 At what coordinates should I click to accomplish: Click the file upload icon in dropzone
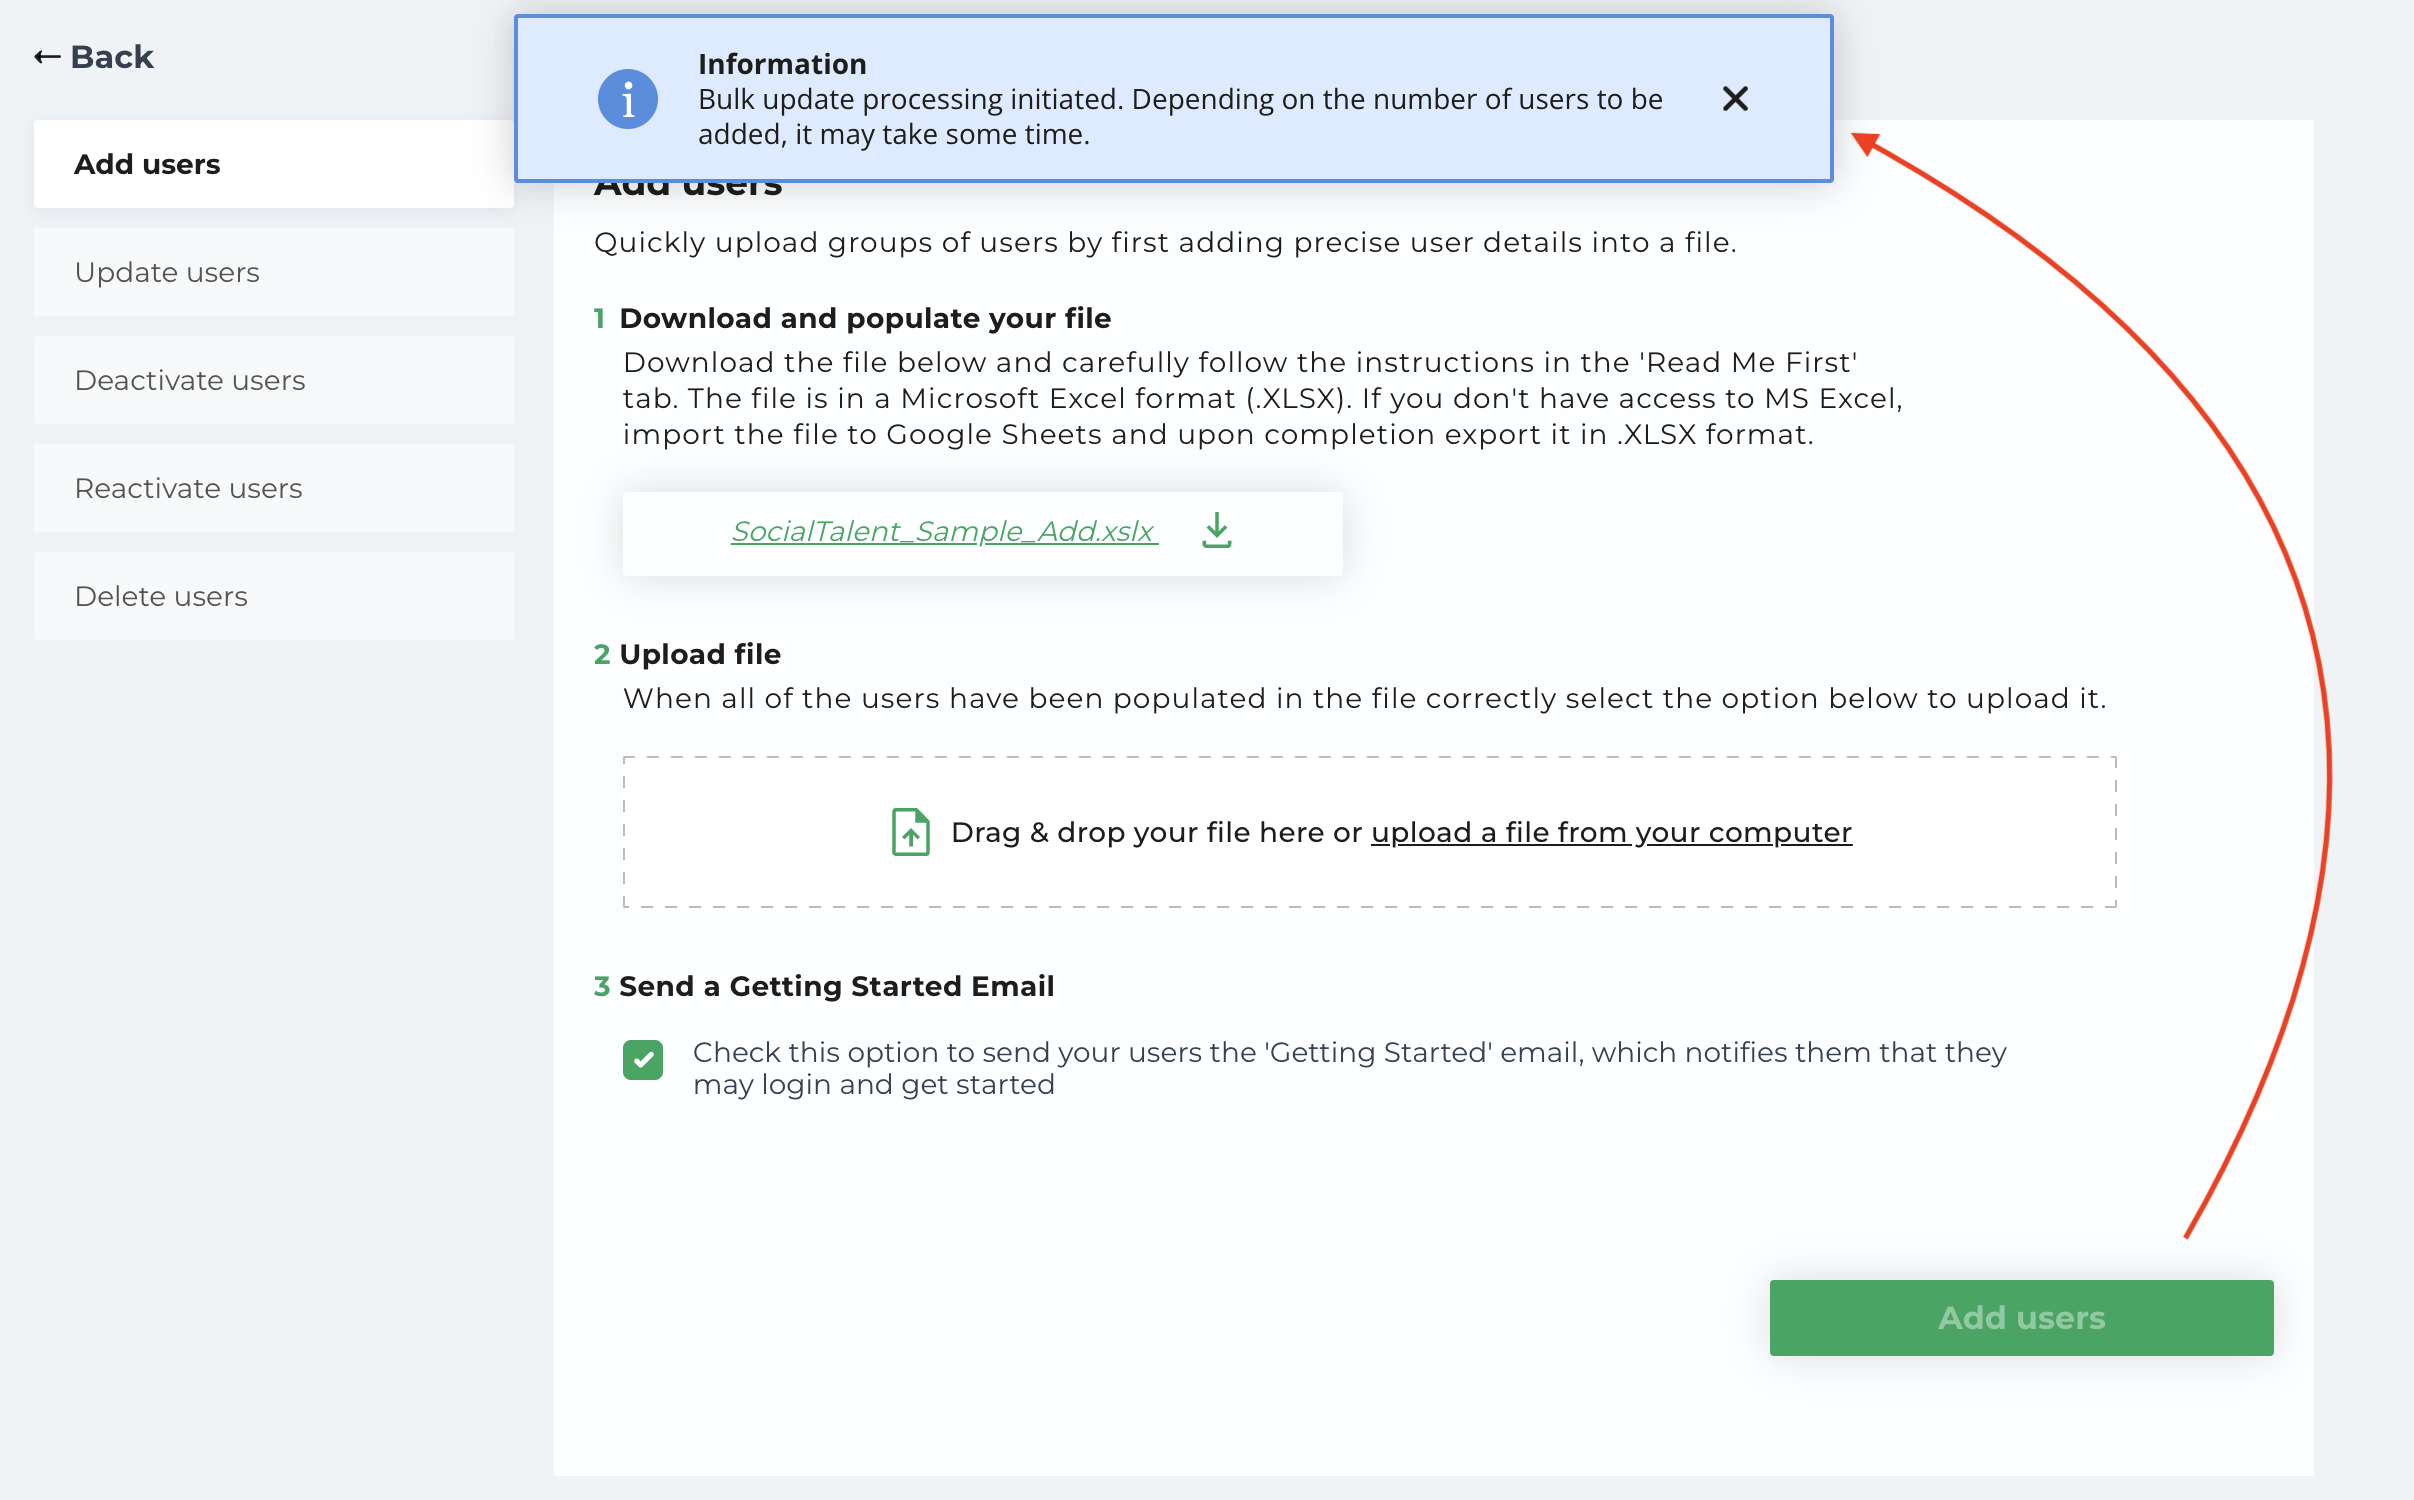(x=910, y=832)
